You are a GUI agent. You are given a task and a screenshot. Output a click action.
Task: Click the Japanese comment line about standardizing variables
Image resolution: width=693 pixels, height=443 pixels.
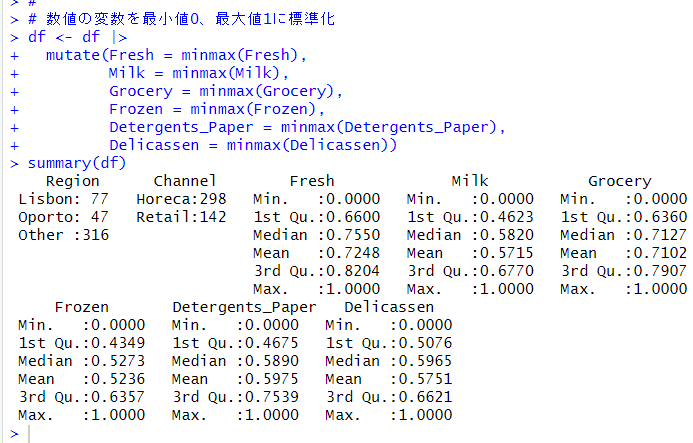(x=181, y=19)
